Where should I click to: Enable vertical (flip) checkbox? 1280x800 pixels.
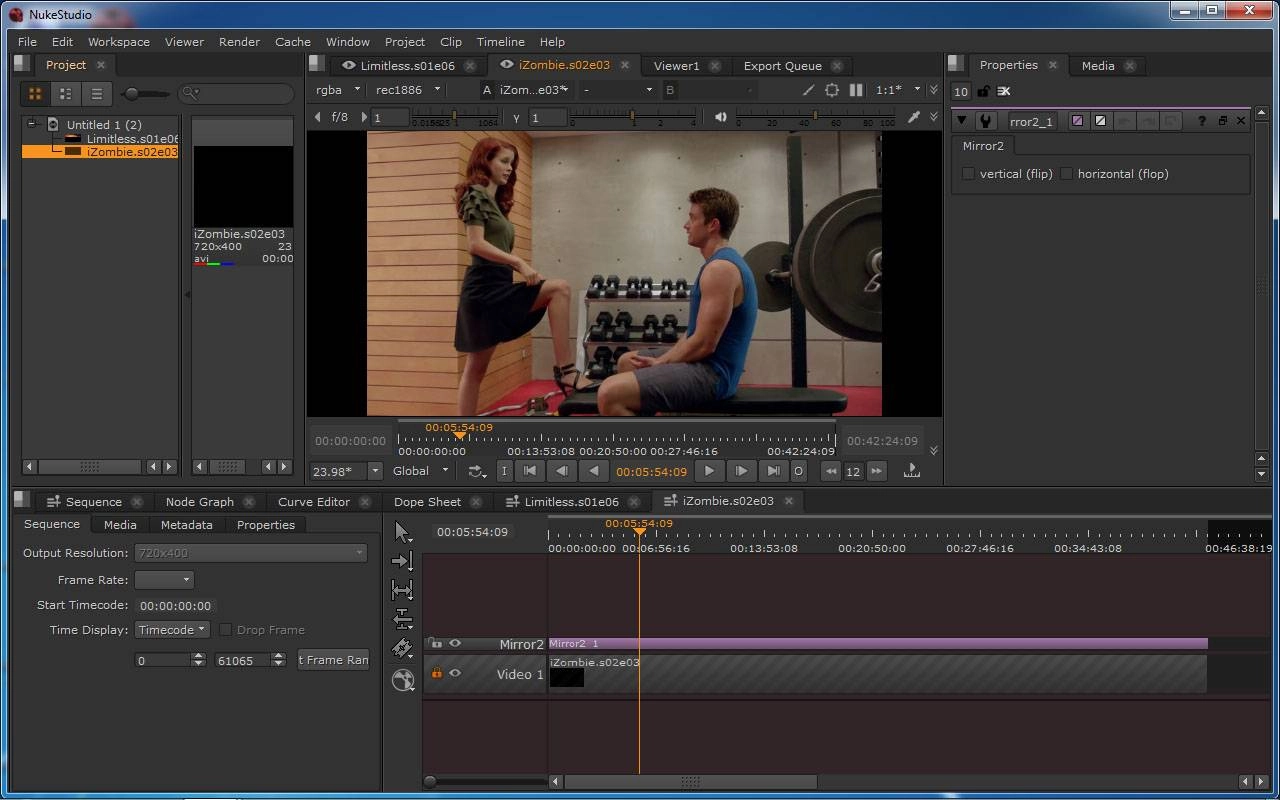(968, 174)
